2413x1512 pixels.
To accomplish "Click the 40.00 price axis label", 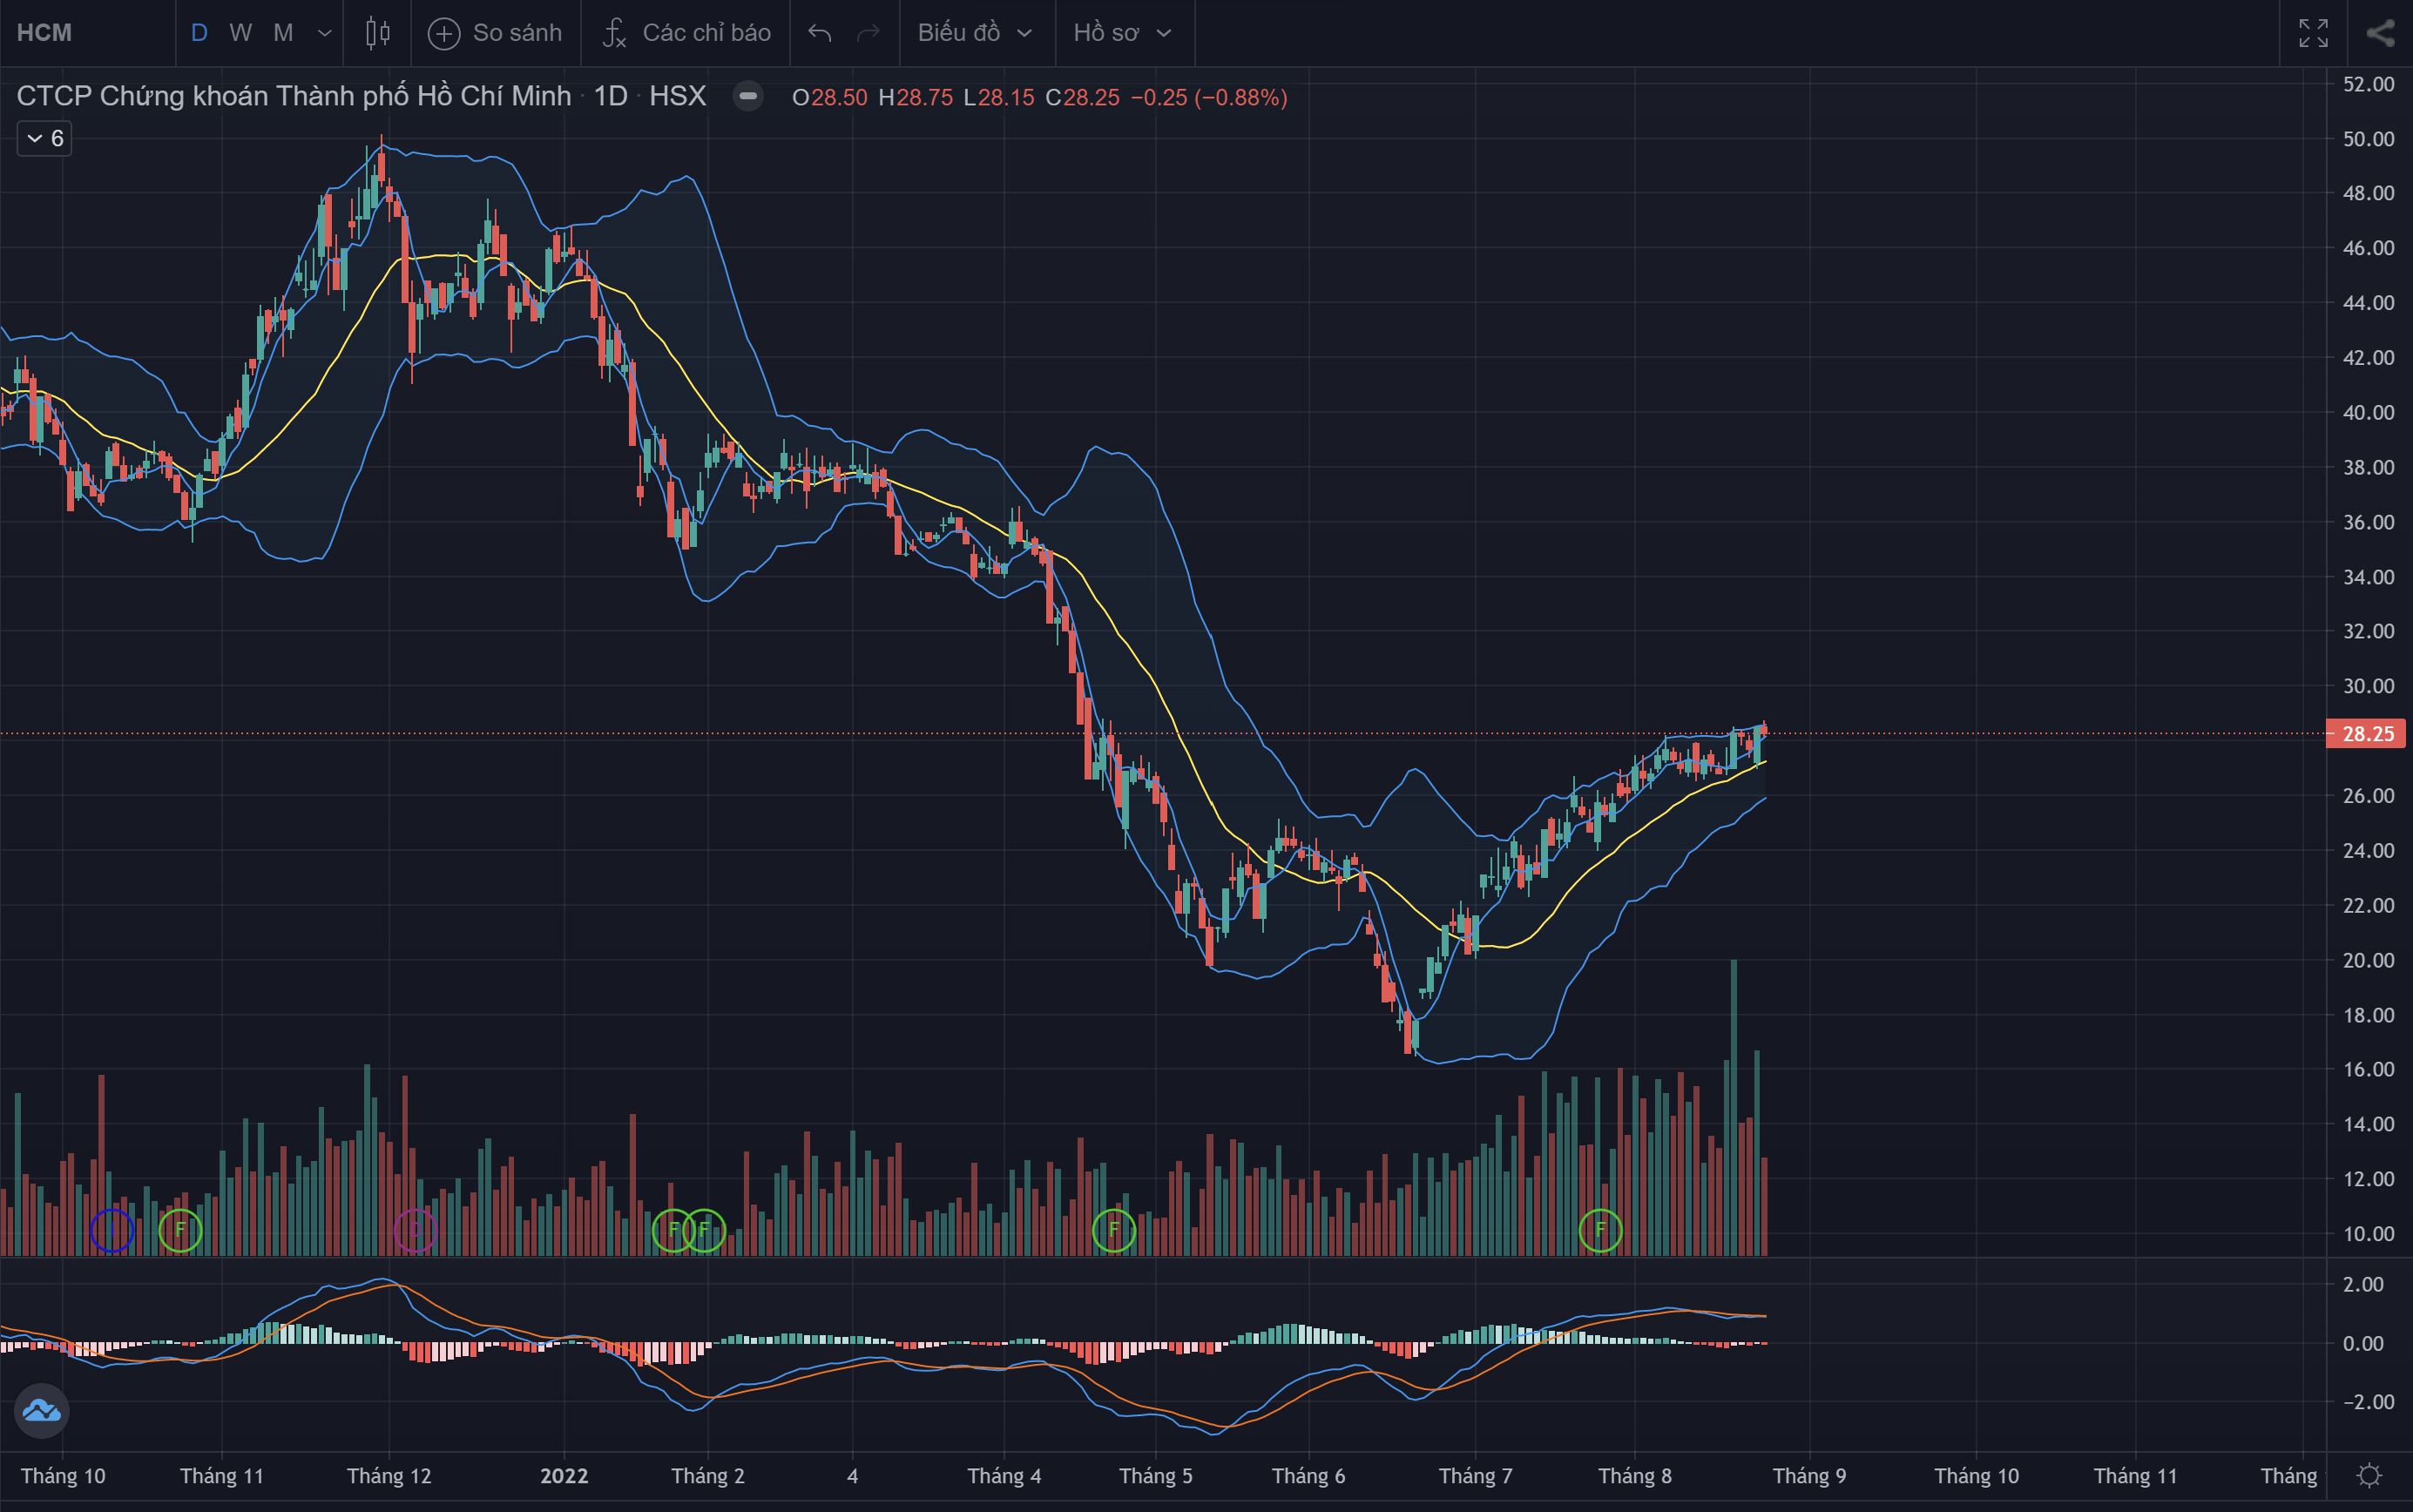I will [x=2368, y=412].
